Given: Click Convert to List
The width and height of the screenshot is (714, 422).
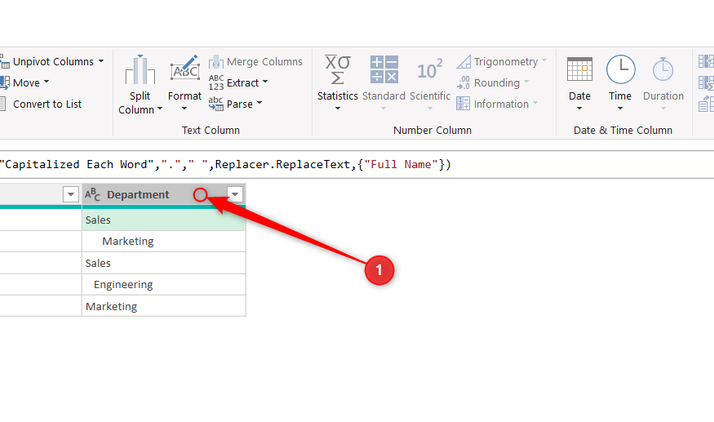Looking at the screenshot, I should coord(47,104).
